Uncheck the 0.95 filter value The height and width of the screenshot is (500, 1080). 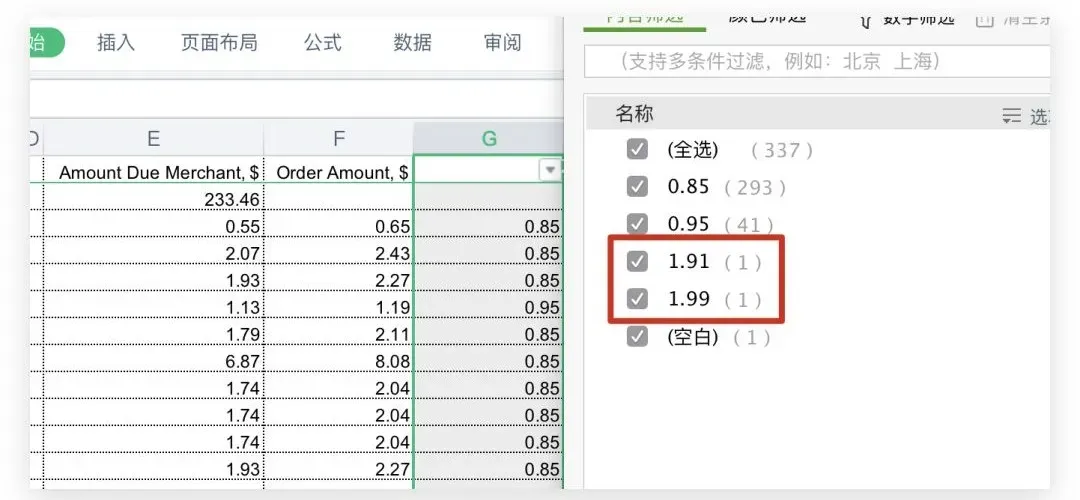coord(637,224)
